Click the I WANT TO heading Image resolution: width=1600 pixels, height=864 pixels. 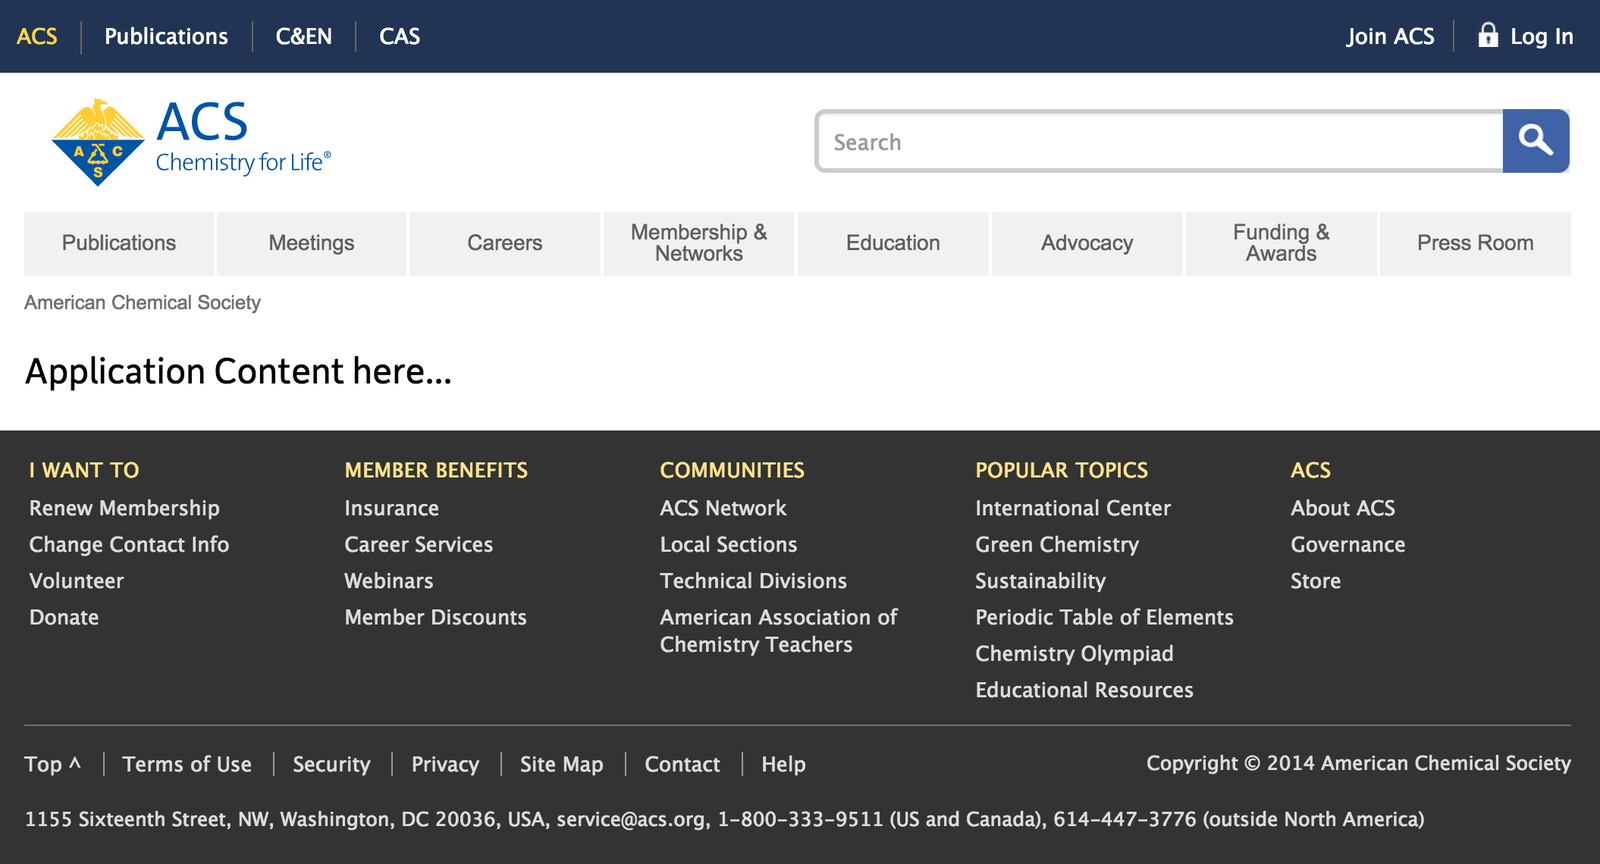coord(84,470)
